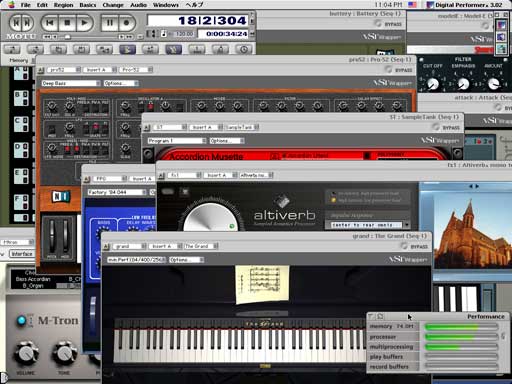Open the impulse response dropdown in Altiverb
This screenshot has width=512, height=384.
pos(368,225)
